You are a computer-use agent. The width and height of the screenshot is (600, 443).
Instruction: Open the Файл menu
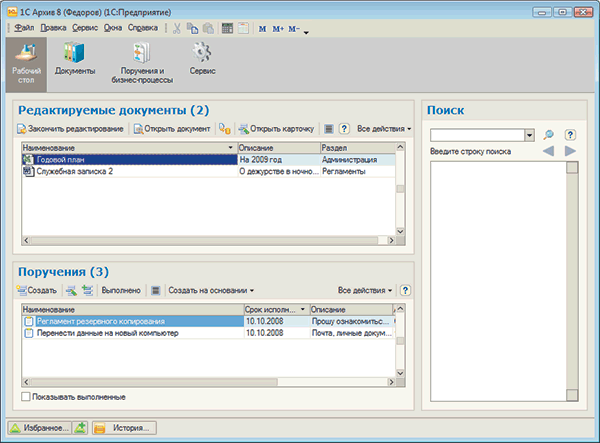(x=25, y=28)
